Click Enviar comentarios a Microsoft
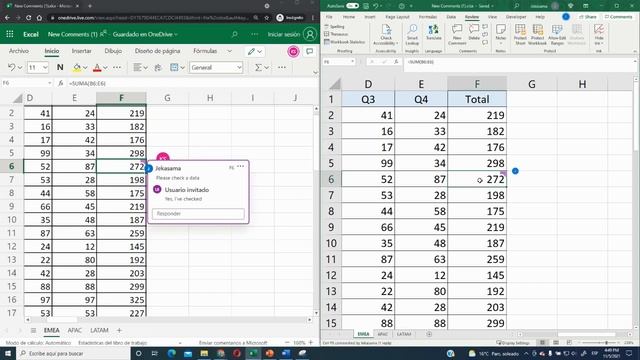This screenshot has width=640, height=360. pos(233,343)
